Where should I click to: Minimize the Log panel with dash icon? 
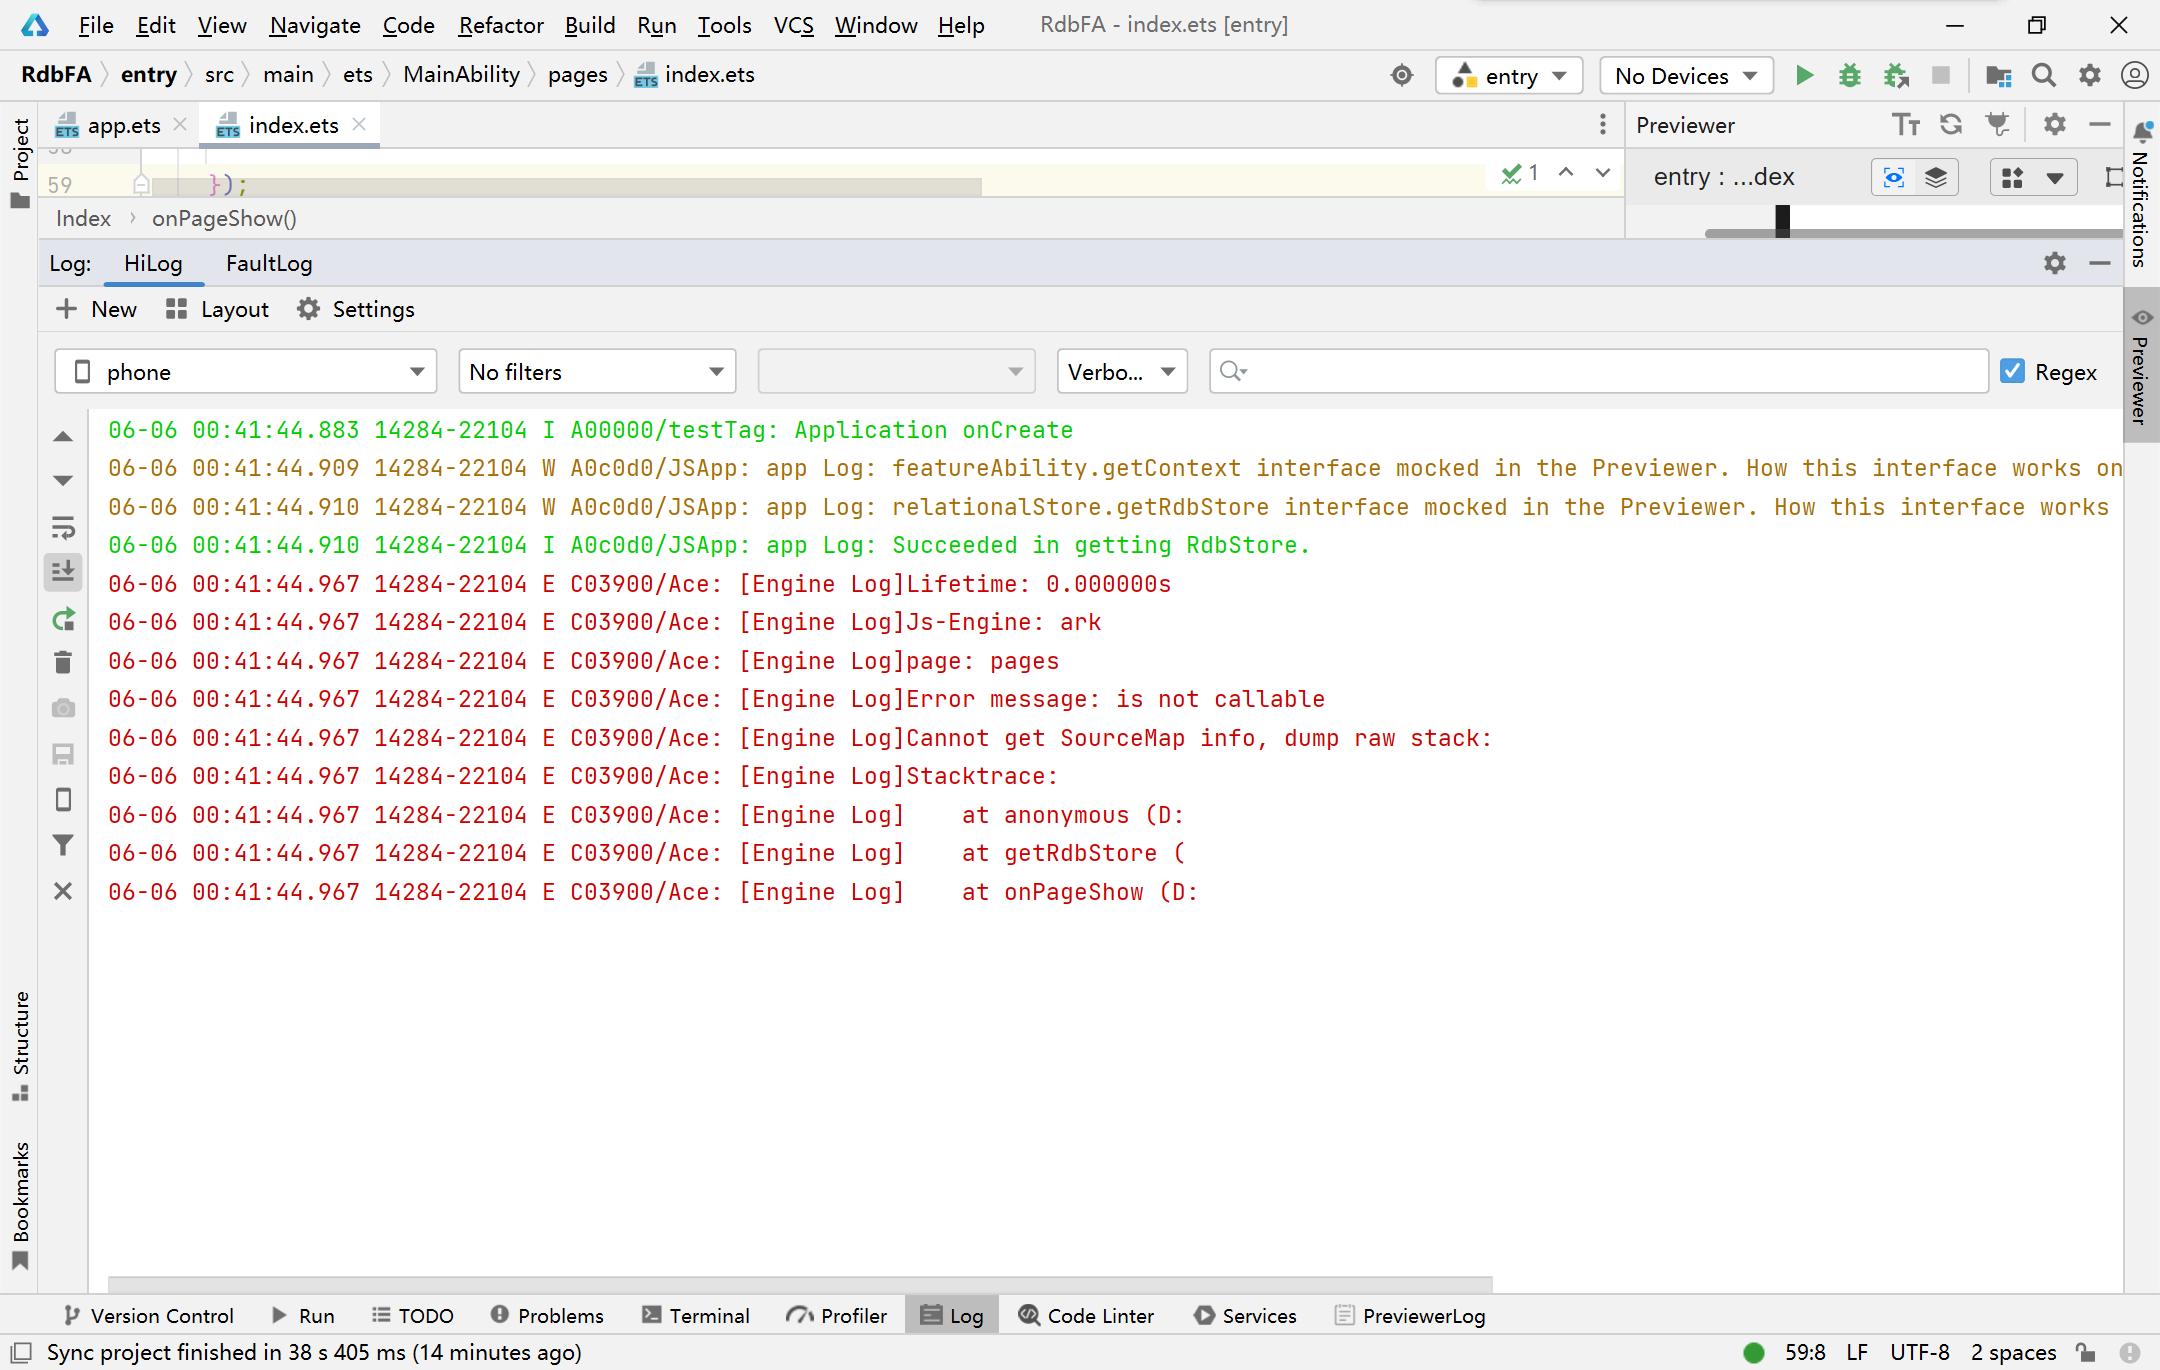coord(2100,263)
